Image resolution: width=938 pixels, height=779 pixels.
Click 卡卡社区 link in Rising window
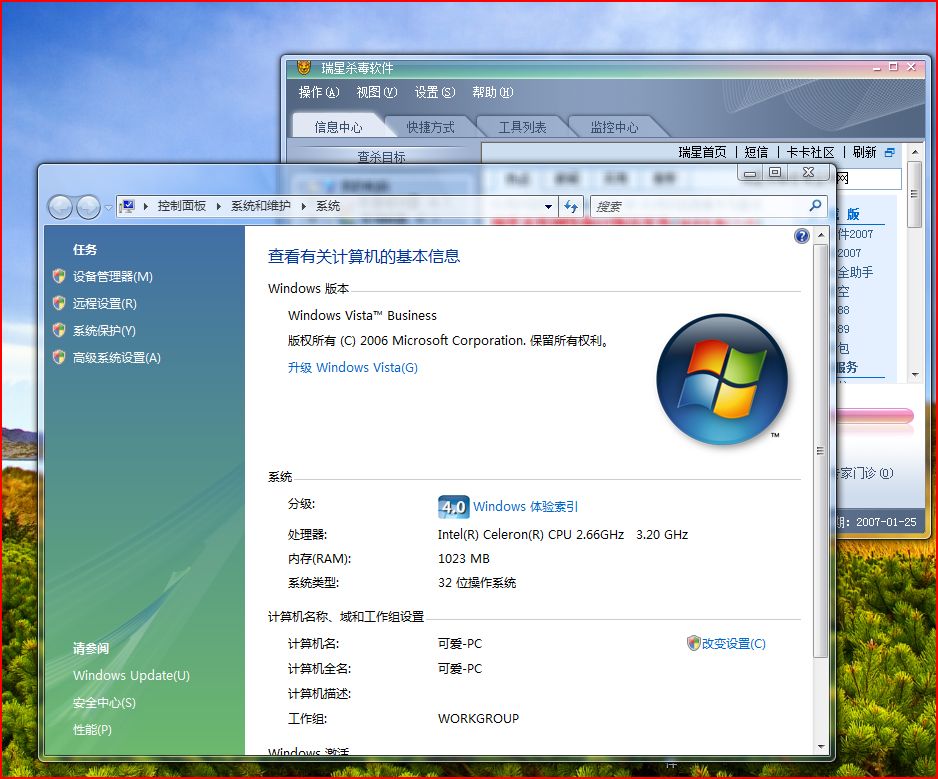click(811, 153)
